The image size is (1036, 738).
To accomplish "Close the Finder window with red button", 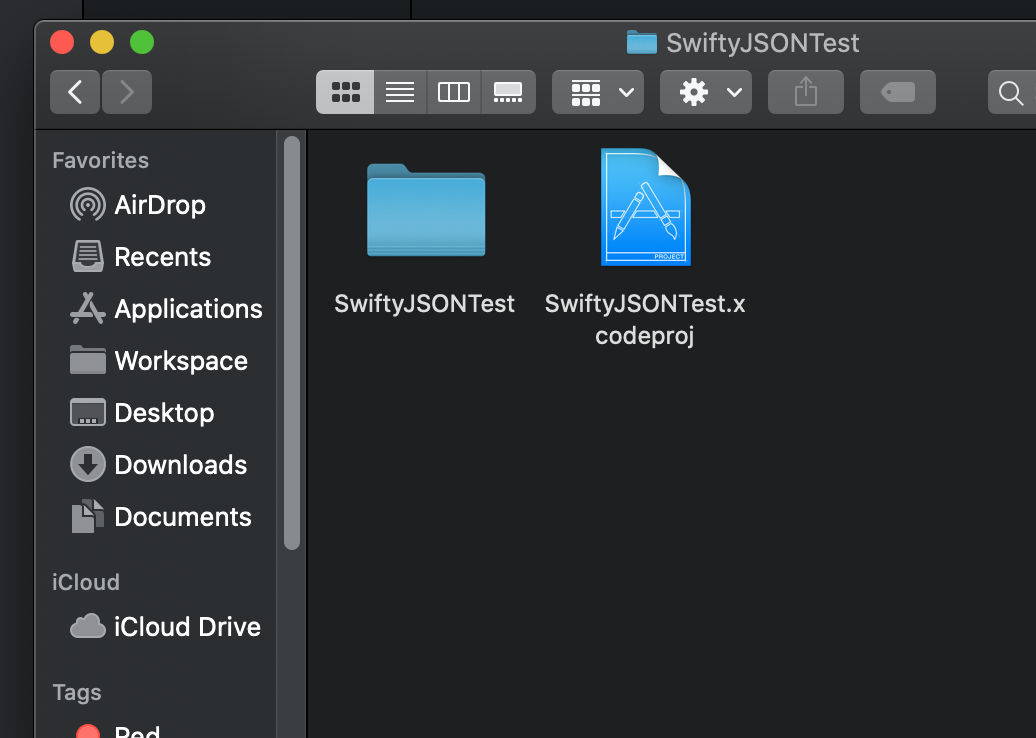I will pyautogui.click(x=62, y=42).
